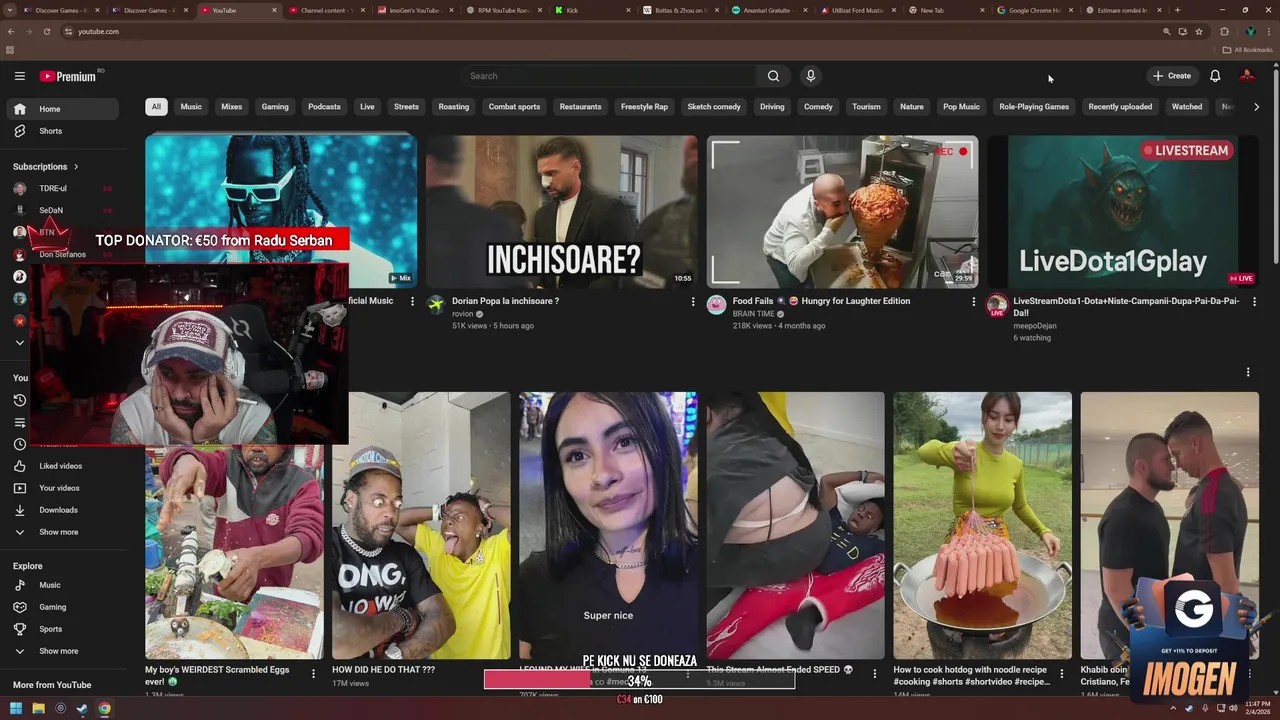Switch to the Kick browser tab
The height and width of the screenshot is (720, 1280).
[x=590, y=10]
